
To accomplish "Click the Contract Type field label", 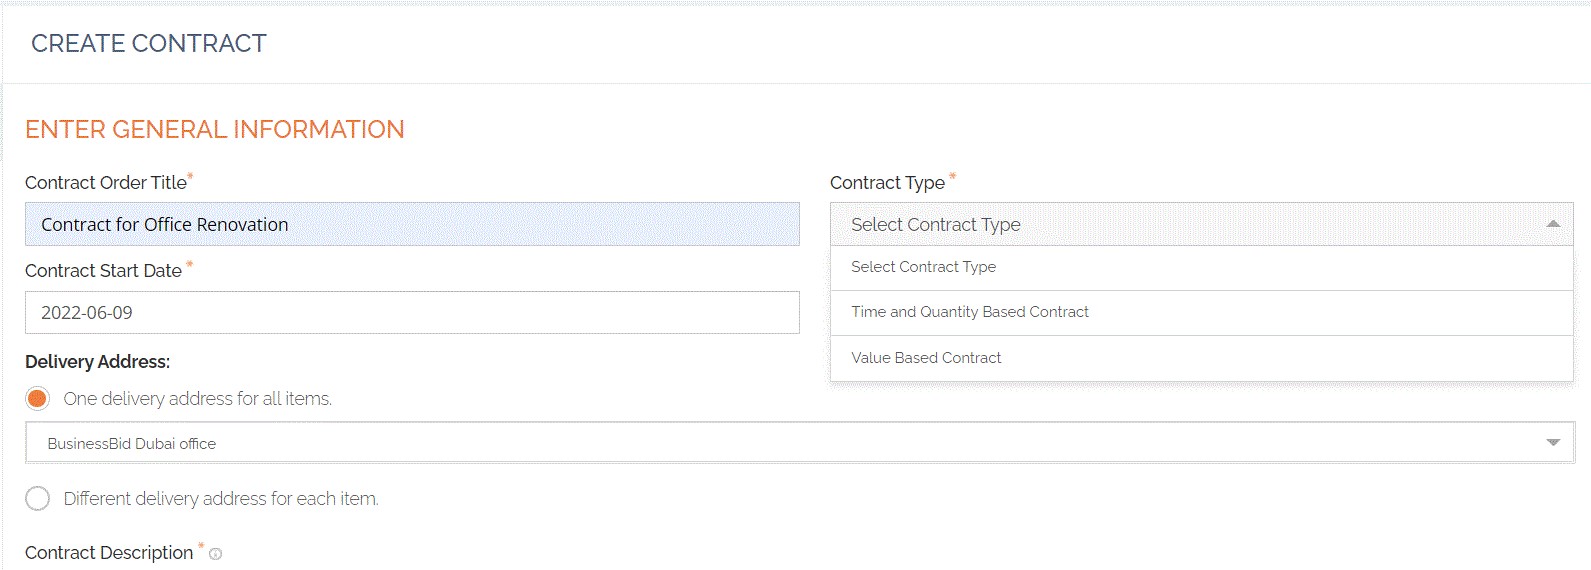I will point(887,182).
